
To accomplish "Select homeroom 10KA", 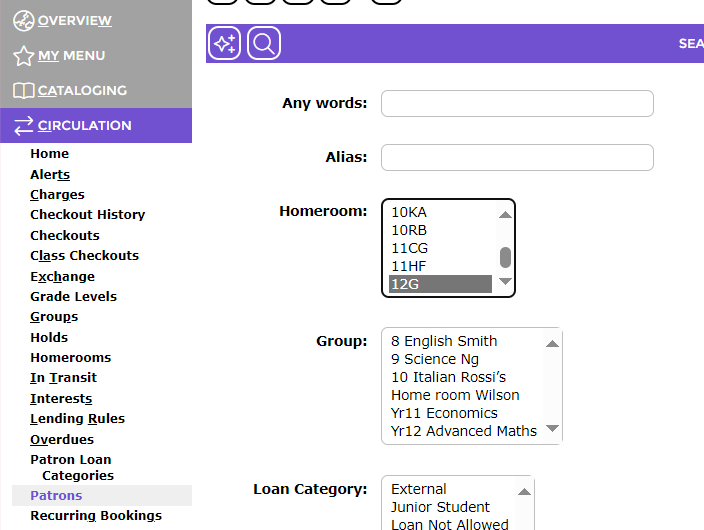I will tap(440, 212).
